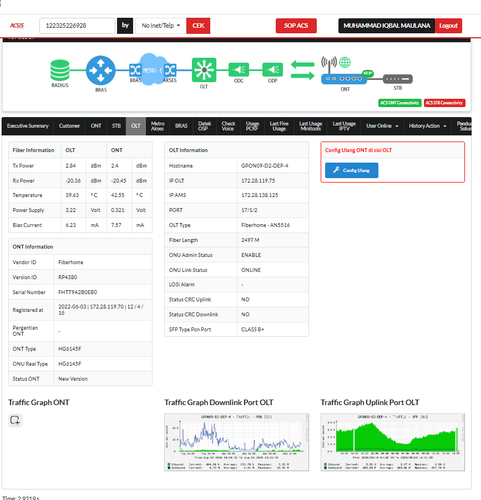Viewport: 481px width, 500px height.
Task: Click the IP OLT value 172.28.119.75
Action: click(258, 181)
